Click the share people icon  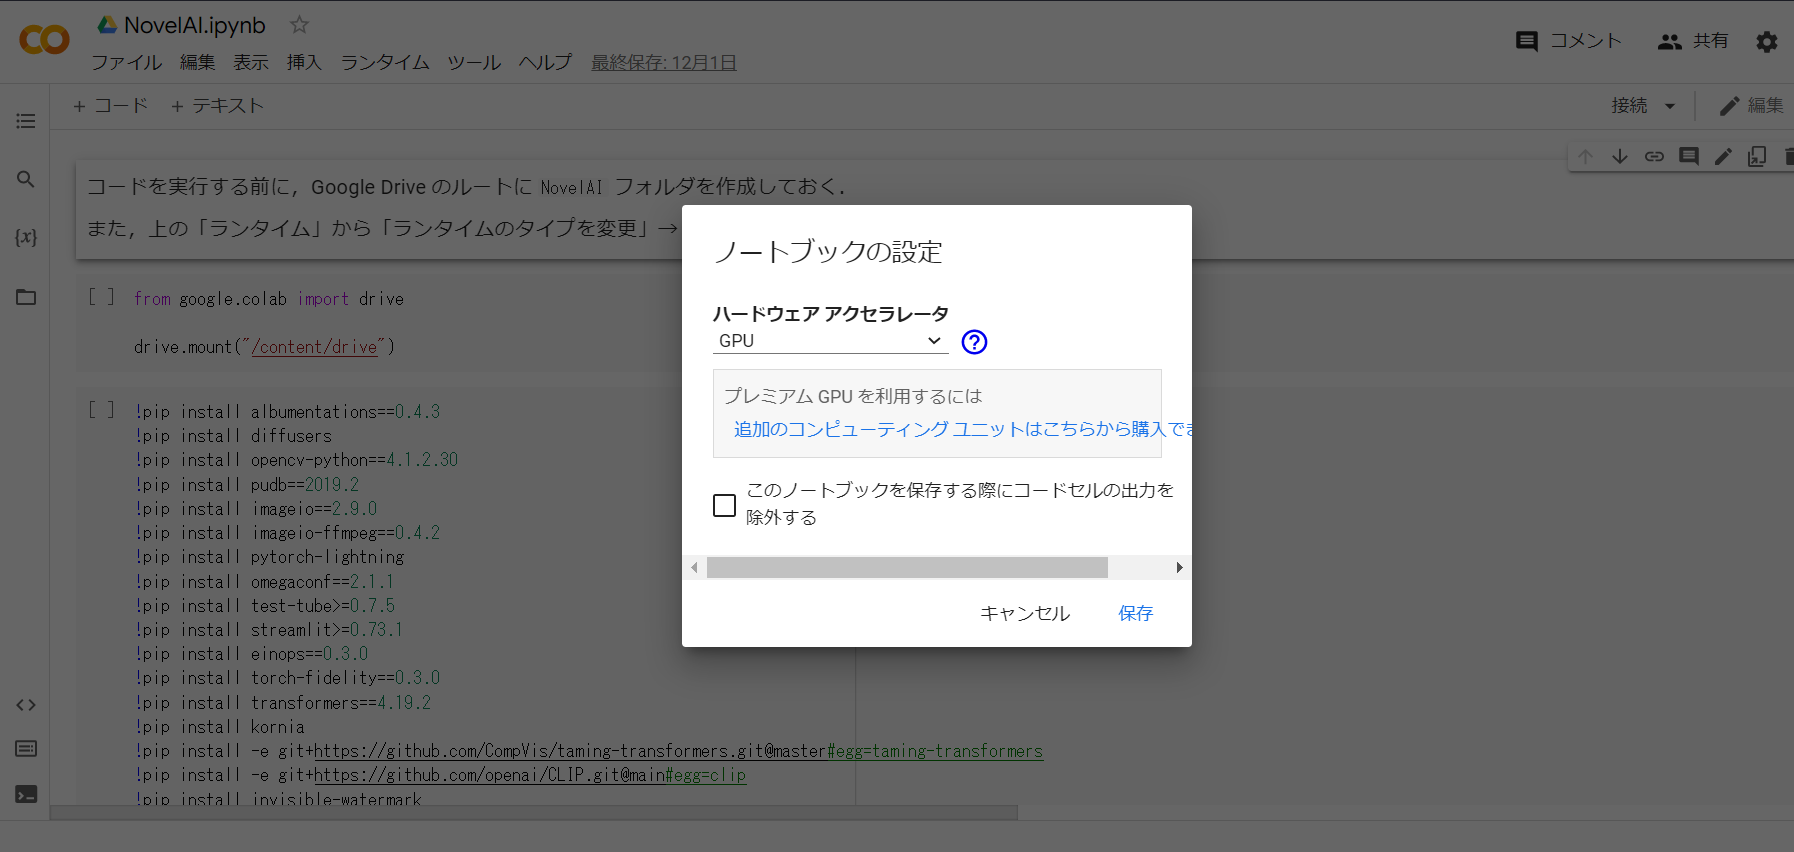coord(1670,41)
